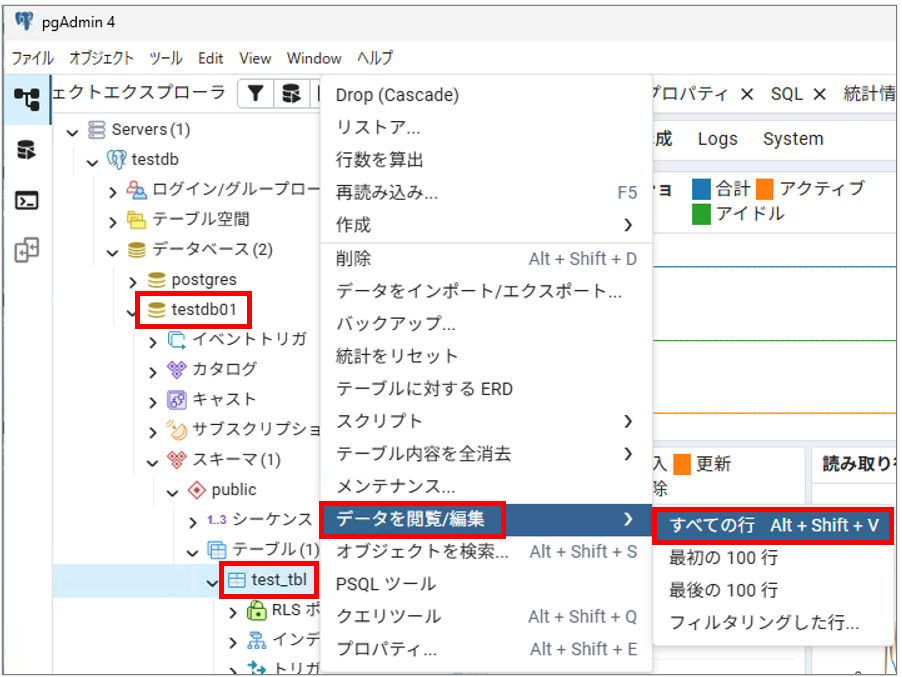
Task: Click the query tool database toolbar button
Action: coord(291,93)
